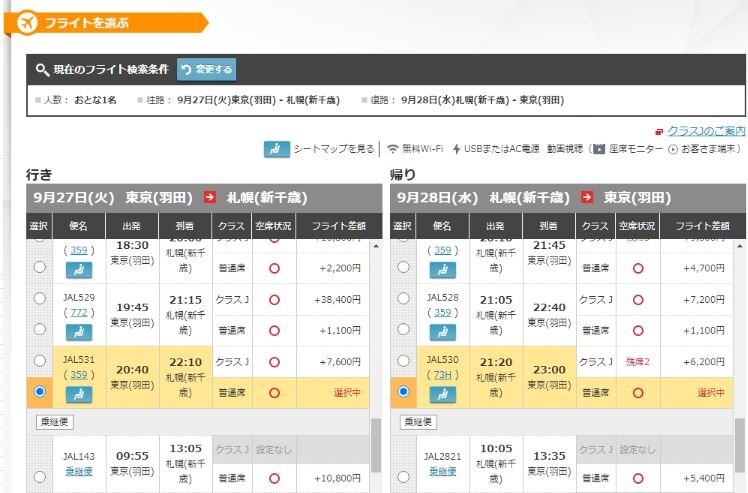Image resolution: width=748 pixels, height=493 pixels.
Task: Click the red icon beside クラスJのご案内
Action: (658, 131)
